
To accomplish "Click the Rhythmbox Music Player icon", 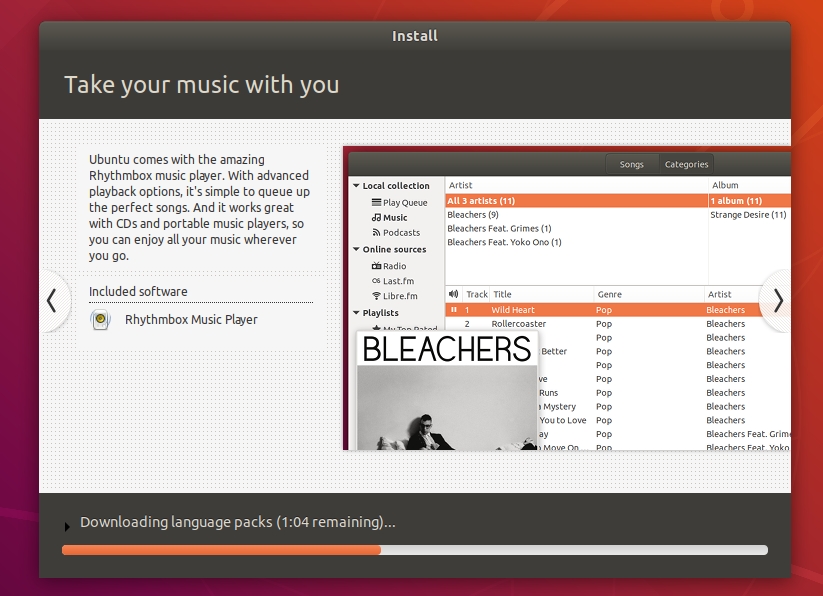I will (x=100, y=320).
